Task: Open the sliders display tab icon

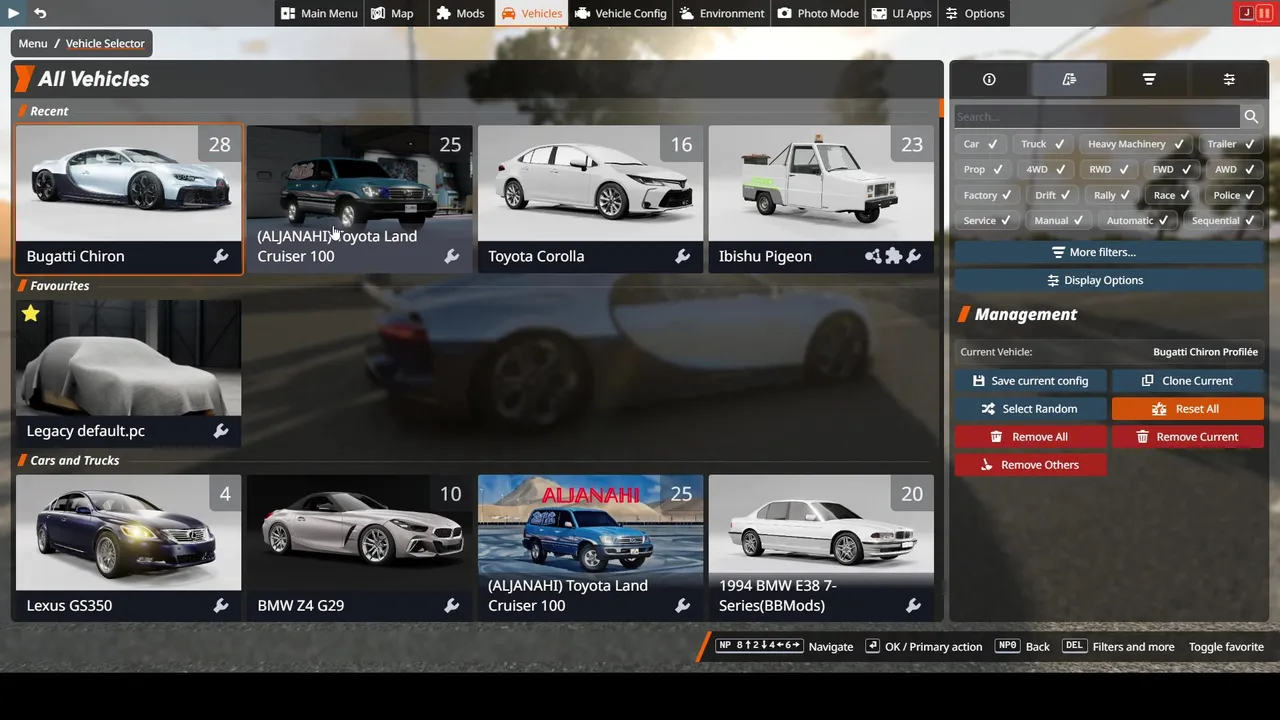Action: 1229,79
